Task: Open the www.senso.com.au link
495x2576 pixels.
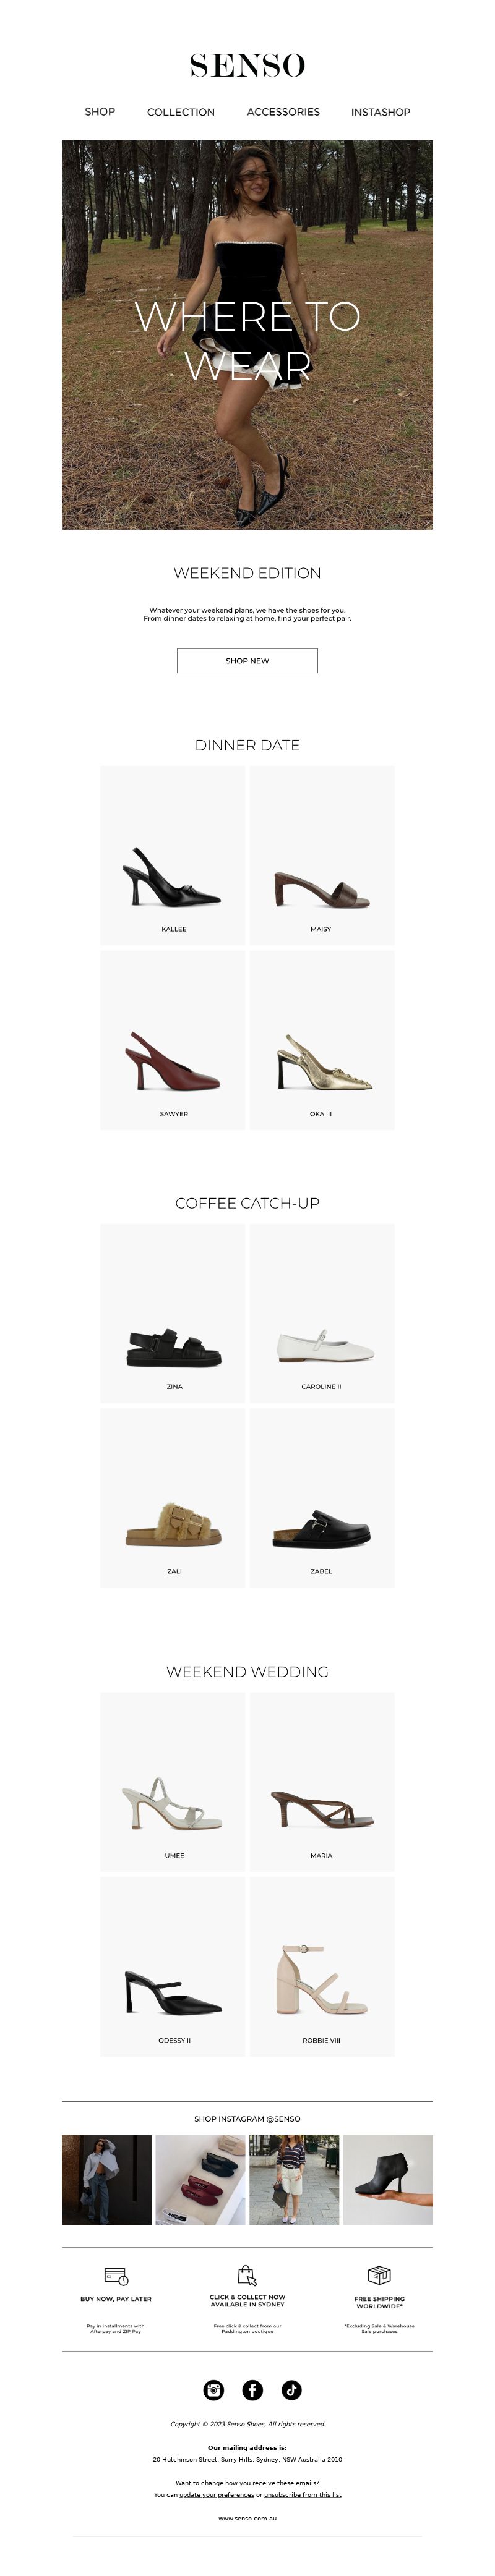Action: click(247, 2518)
